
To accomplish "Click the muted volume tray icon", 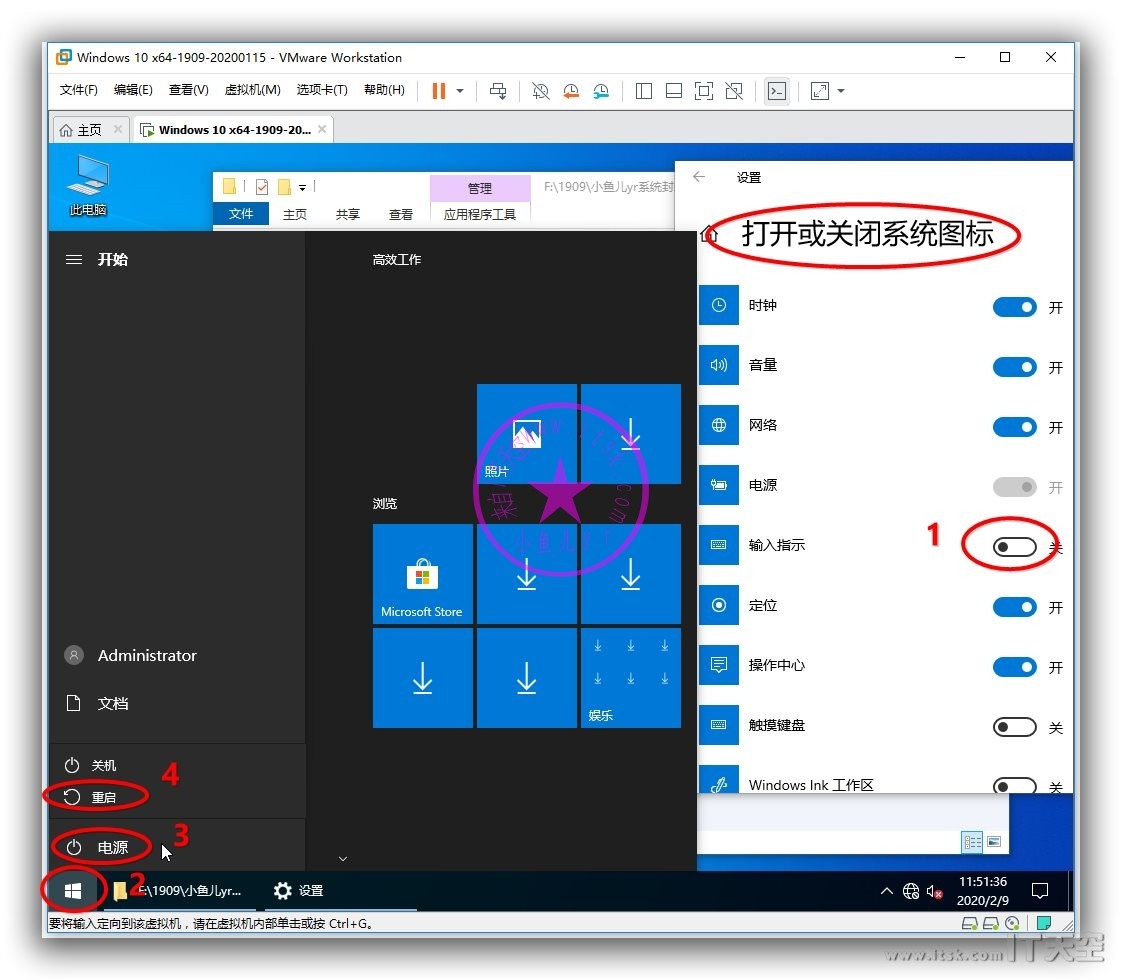I will pyautogui.click(x=934, y=891).
